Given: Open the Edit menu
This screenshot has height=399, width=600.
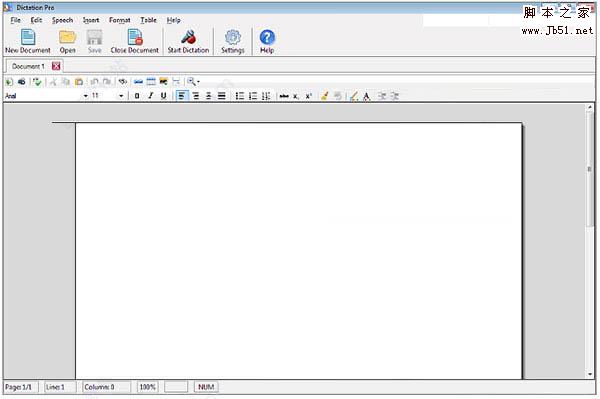Looking at the screenshot, I should (36, 20).
